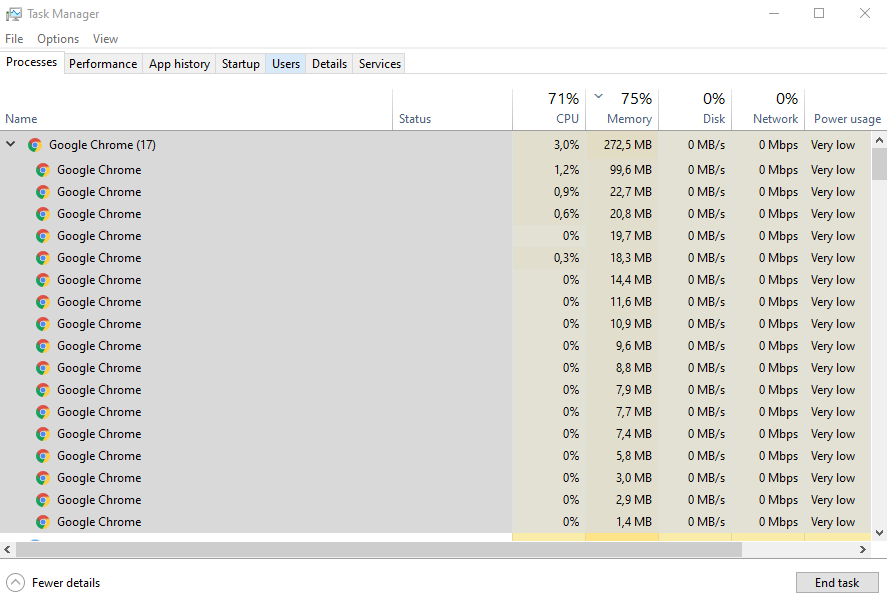The height and width of the screenshot is (606, 887).
Task: Click the Chrome icon of the Google Chrome (17) group
Action: [x=35, y=145]
